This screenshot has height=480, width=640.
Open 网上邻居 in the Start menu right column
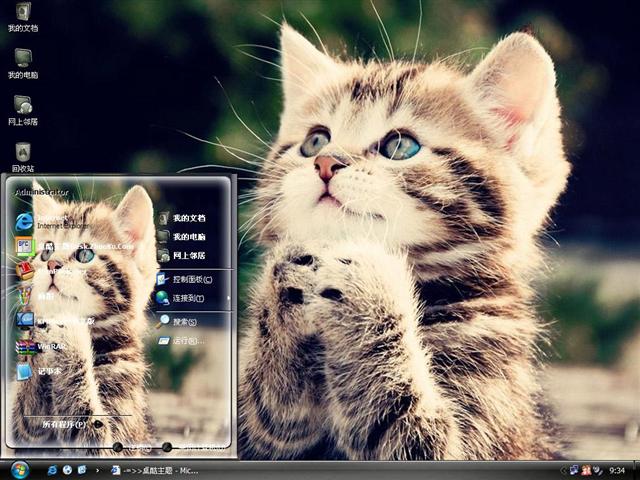click(x=182, y=256)
